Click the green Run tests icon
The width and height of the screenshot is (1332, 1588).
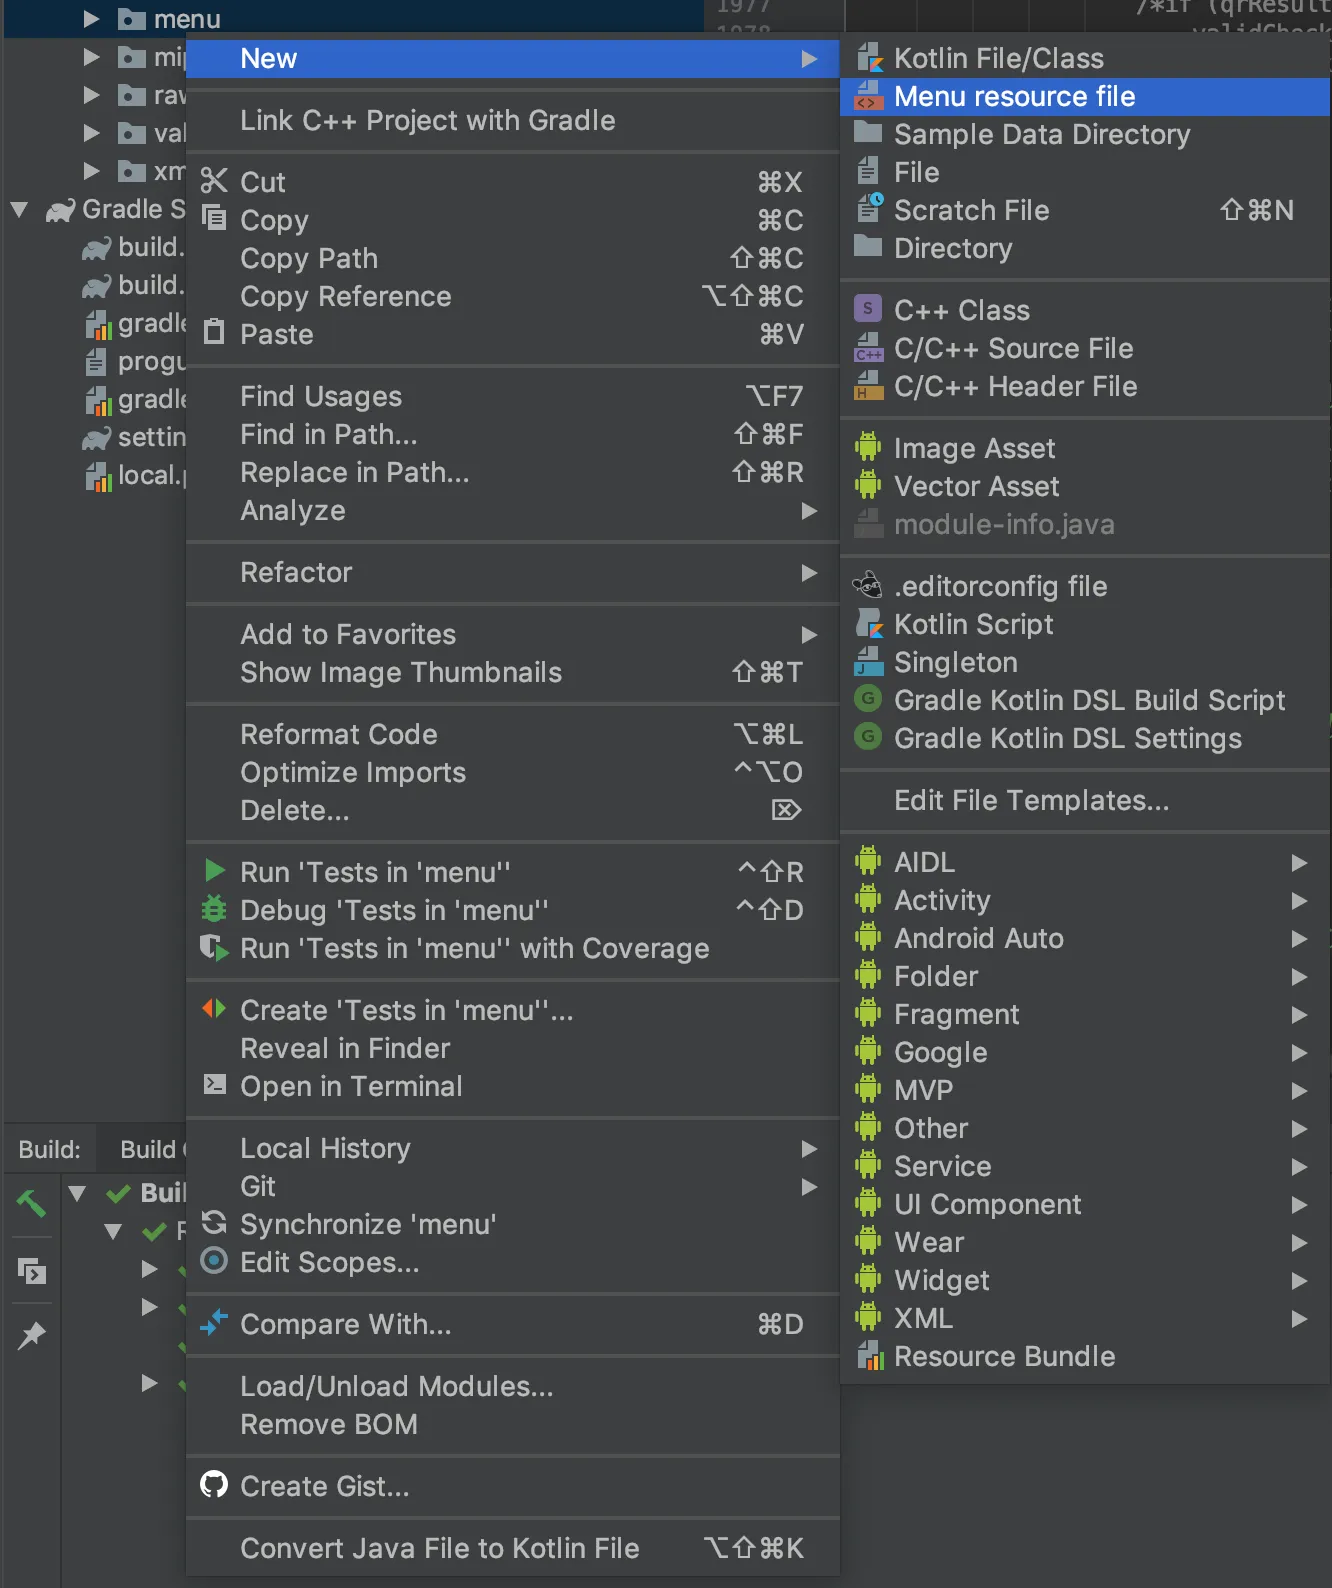[x=214, y=871]
